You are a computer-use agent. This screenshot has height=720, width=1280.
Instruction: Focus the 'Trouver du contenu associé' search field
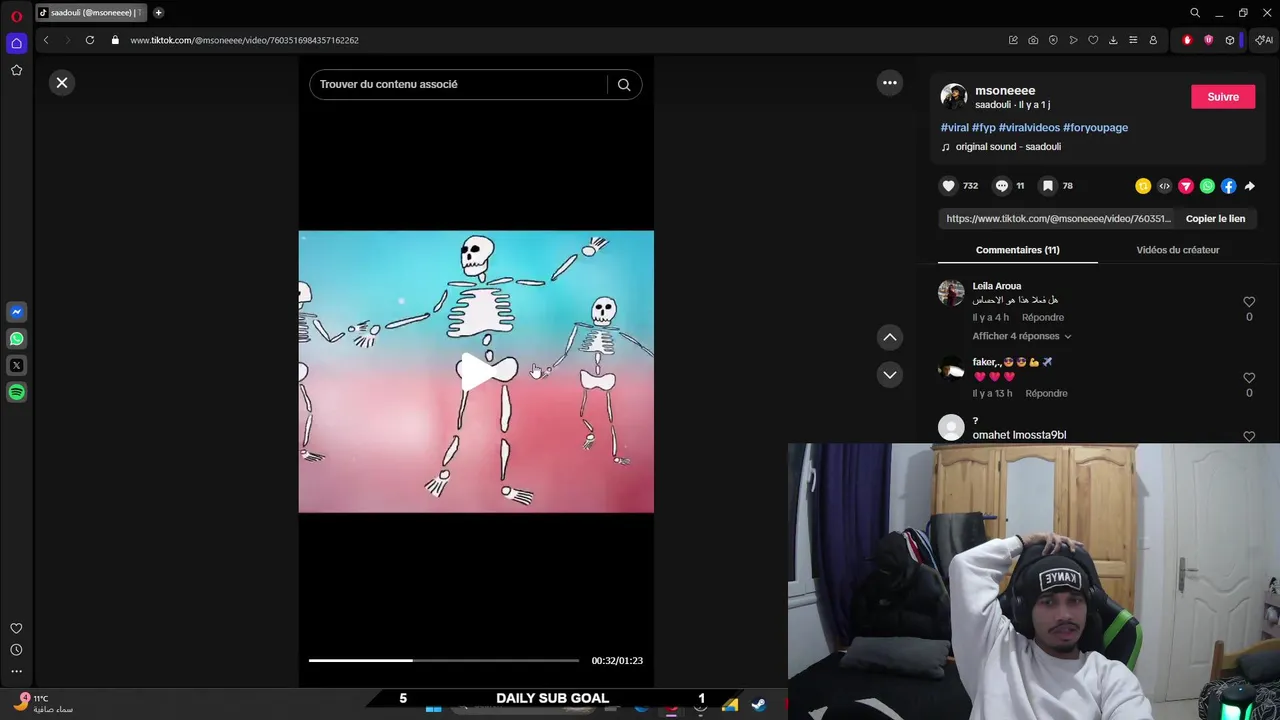457,85
